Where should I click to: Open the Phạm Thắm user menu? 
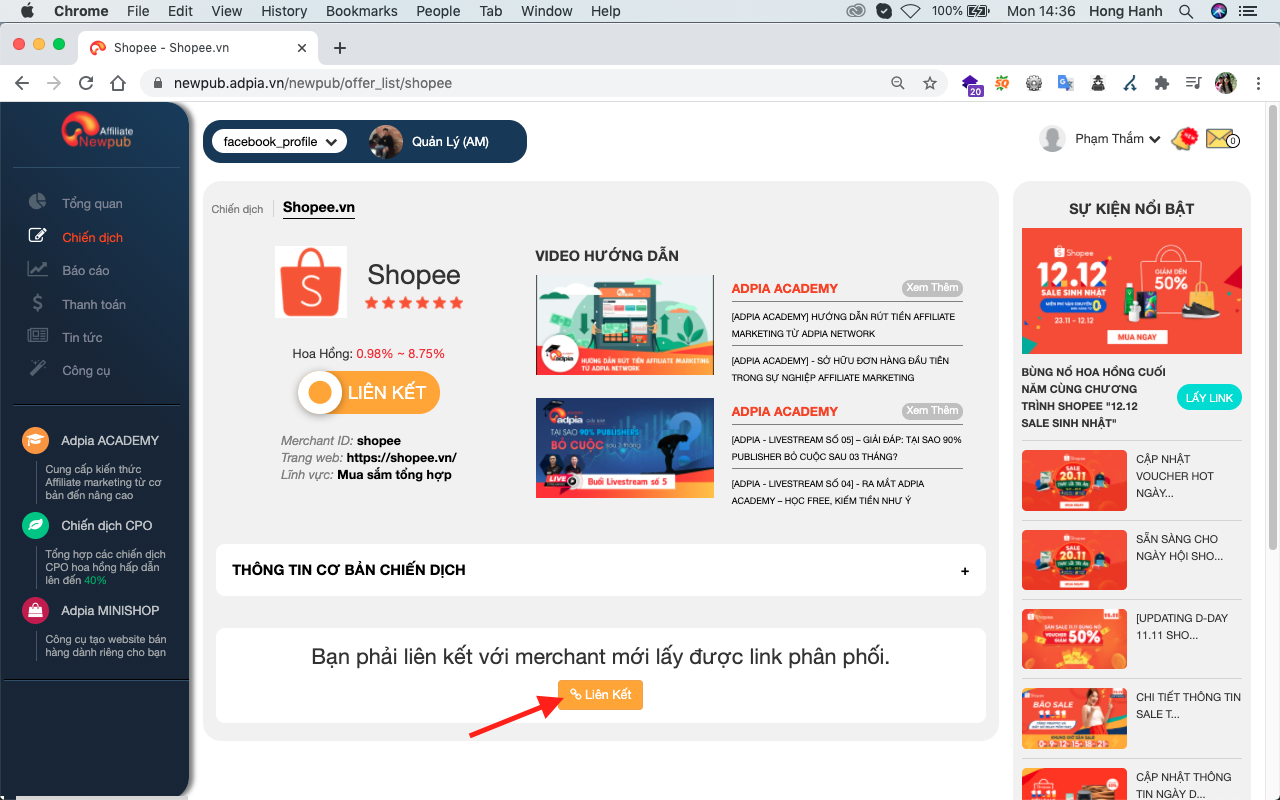pos(1116,139)
